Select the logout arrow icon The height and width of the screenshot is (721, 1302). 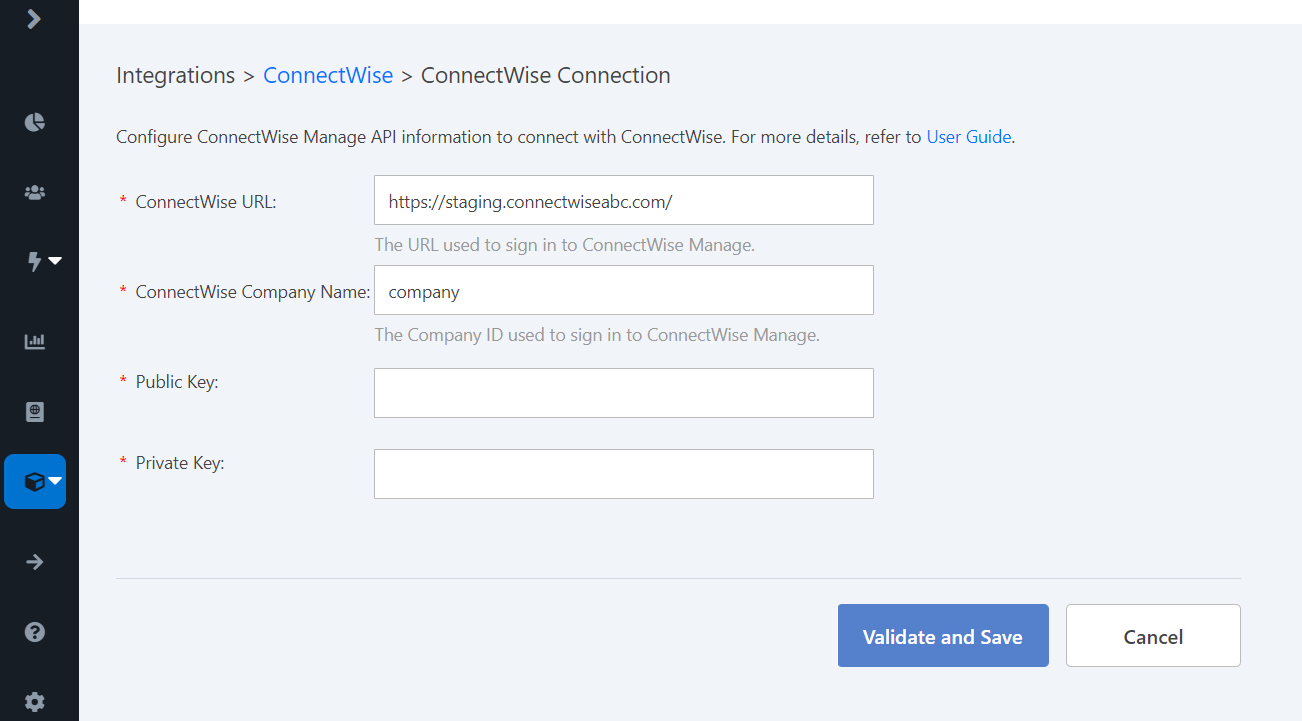click(34, 561)
